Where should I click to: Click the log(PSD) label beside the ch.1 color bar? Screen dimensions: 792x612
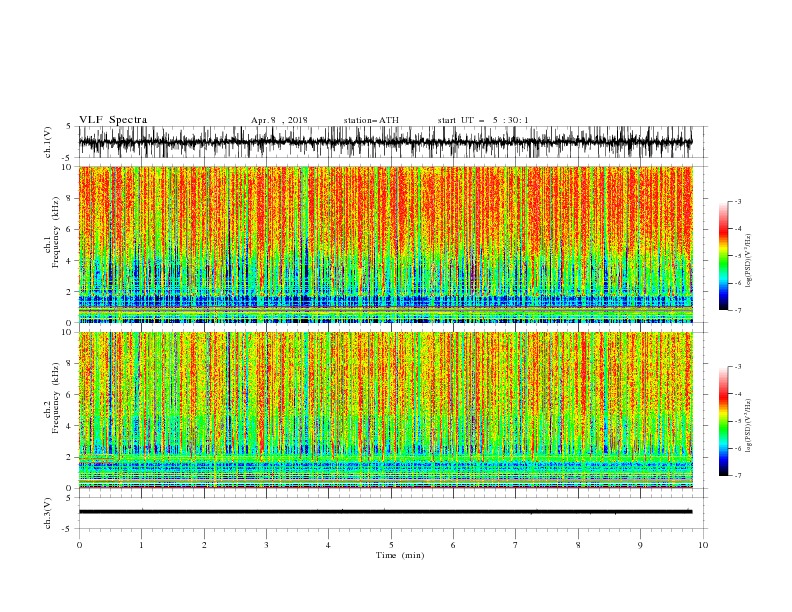tap(748, 261)
